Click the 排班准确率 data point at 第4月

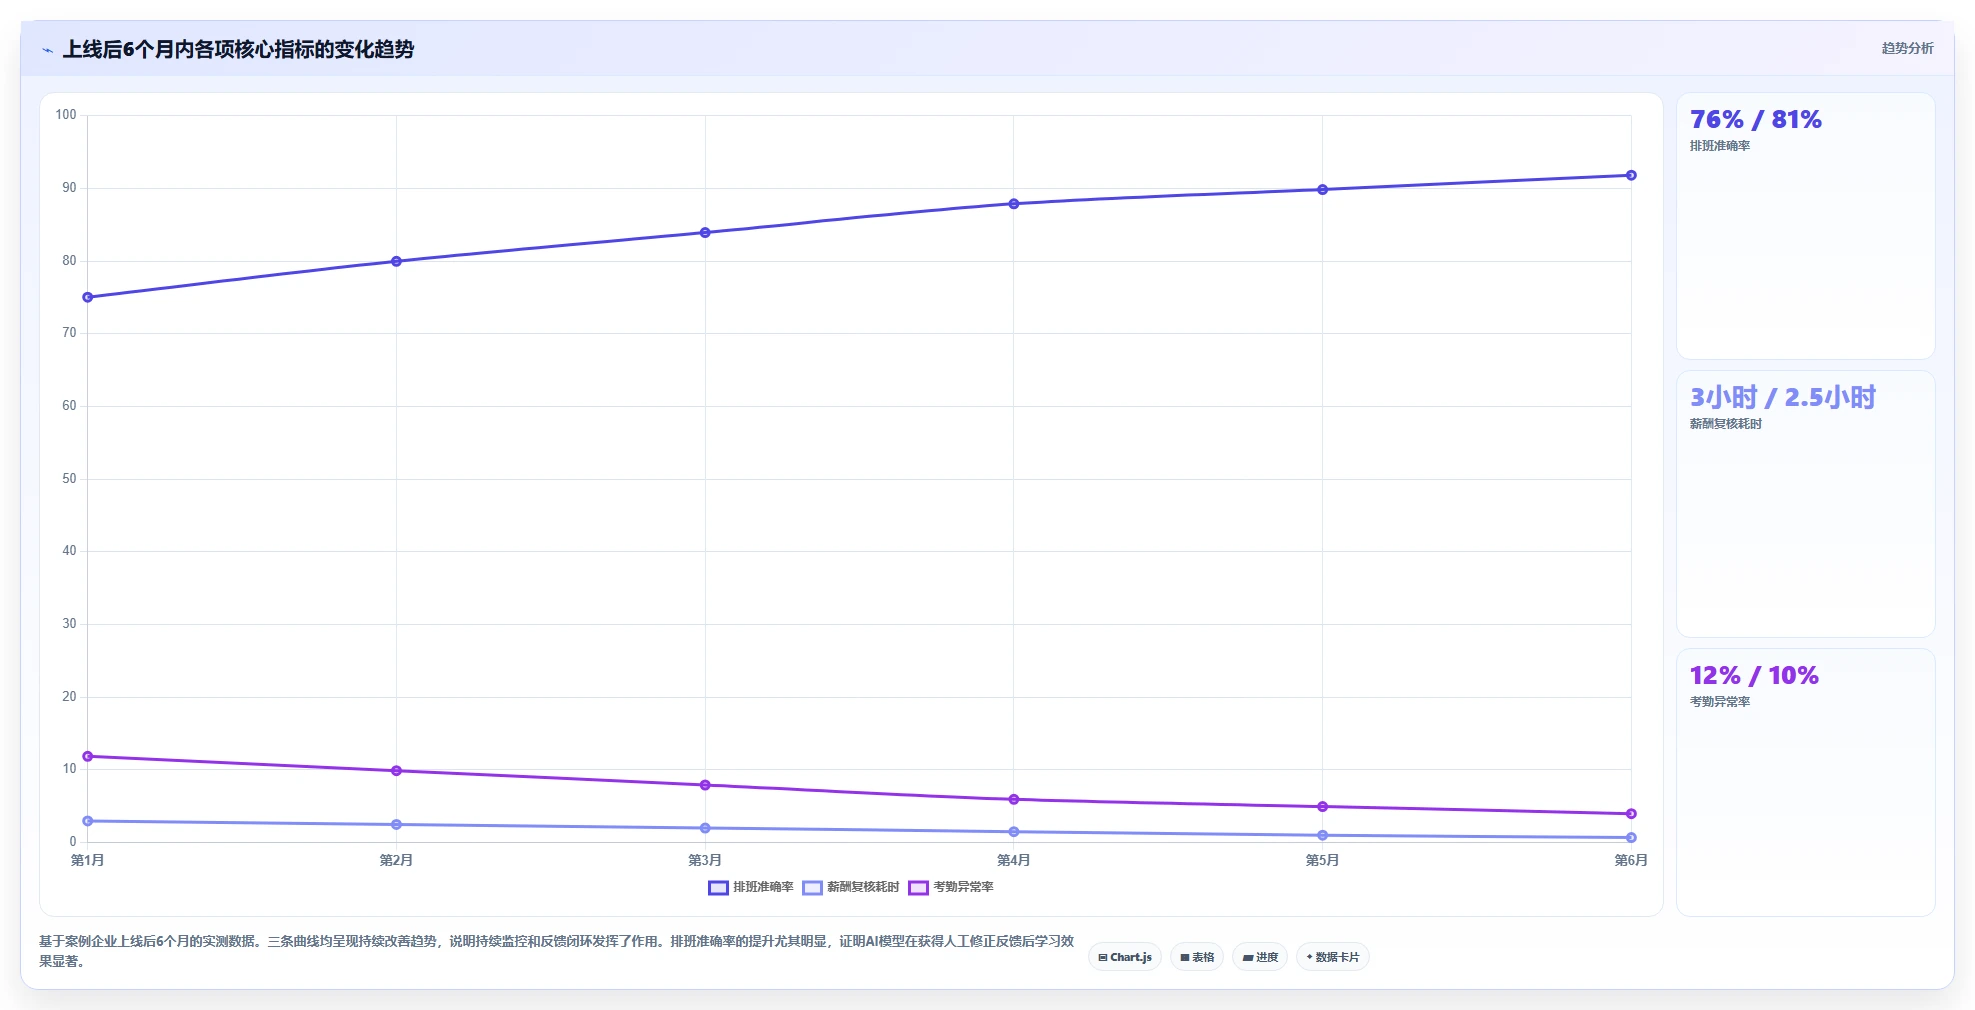(1014, 203)
